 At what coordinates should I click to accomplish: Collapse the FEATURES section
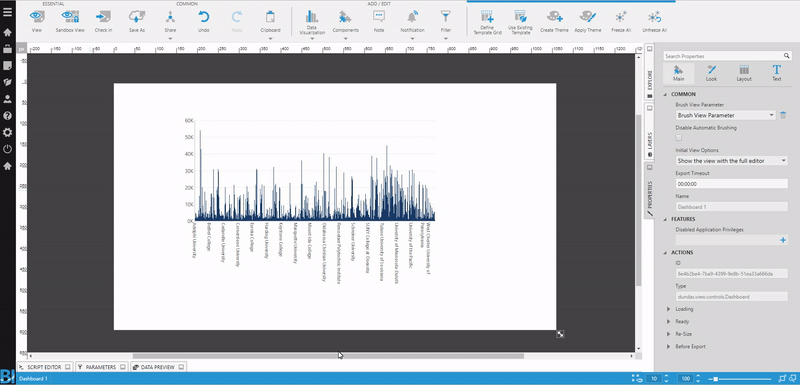click(665, 219)
